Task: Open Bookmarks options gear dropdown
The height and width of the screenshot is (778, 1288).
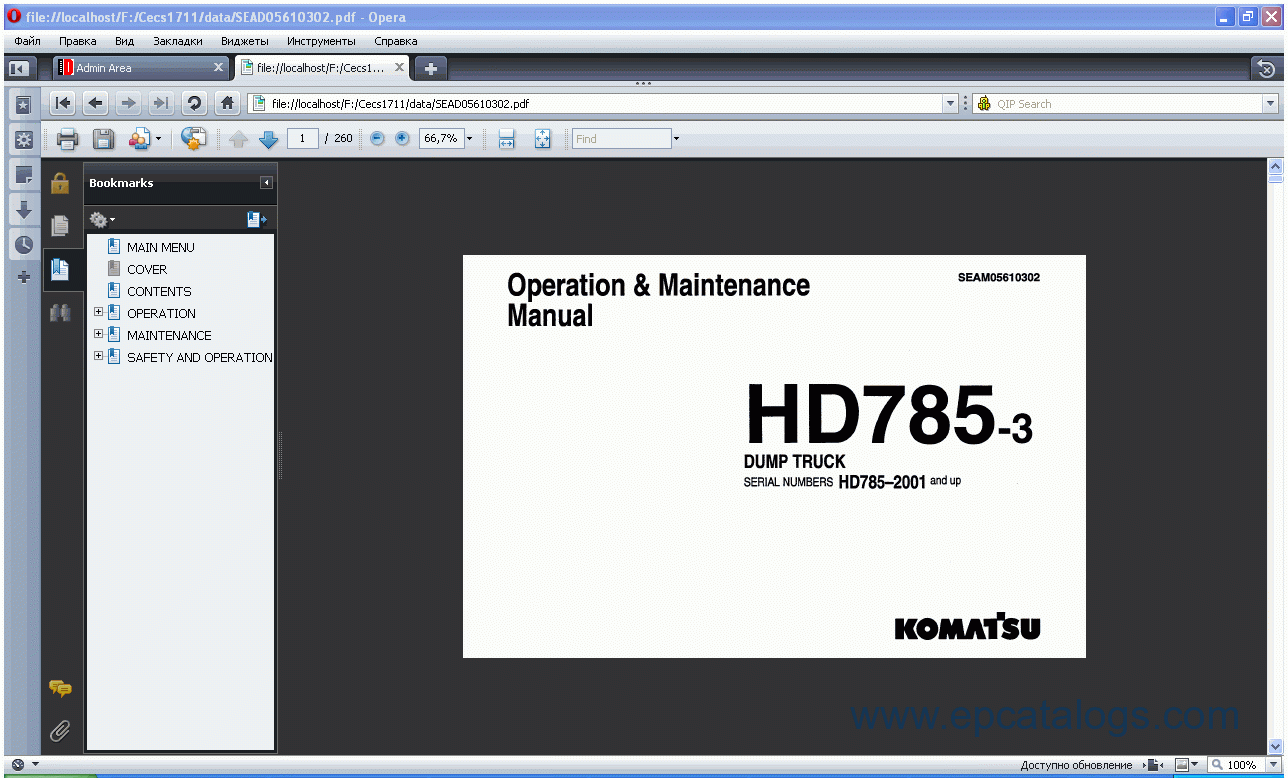Action: coord(102,219)
